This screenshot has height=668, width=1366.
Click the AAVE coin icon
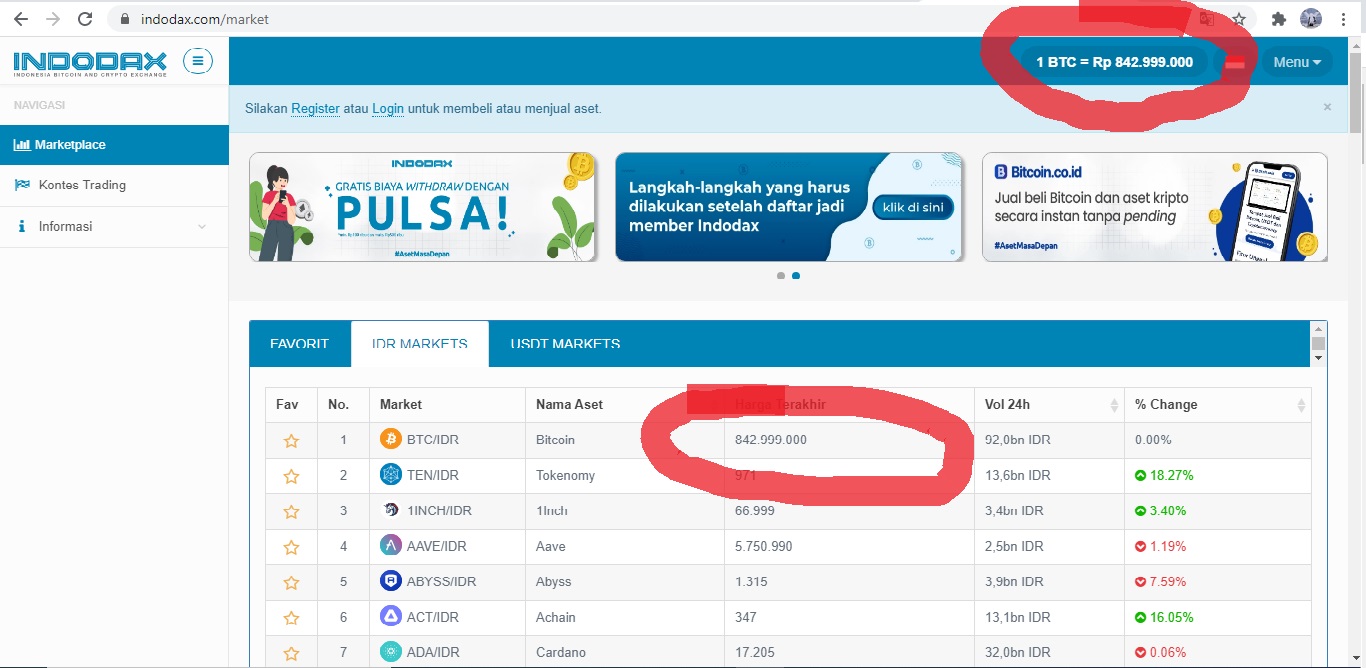[391, 546]
